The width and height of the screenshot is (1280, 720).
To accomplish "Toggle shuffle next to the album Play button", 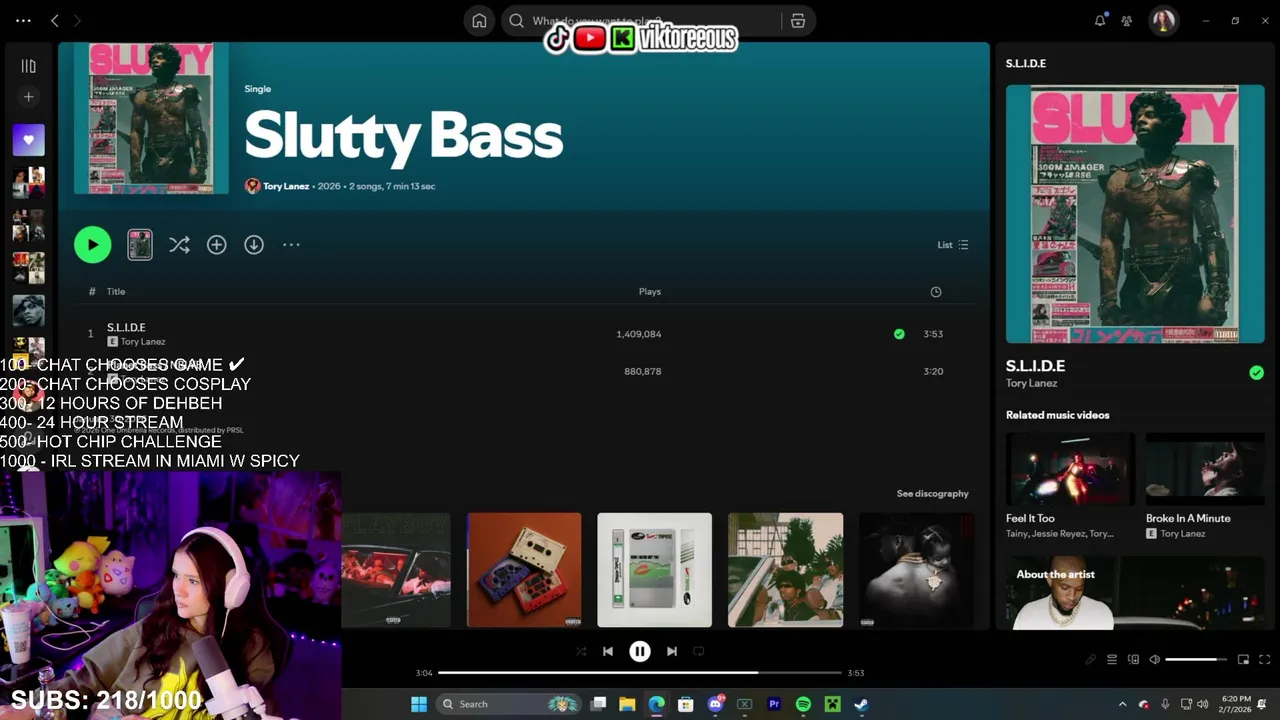I will 179,245.
